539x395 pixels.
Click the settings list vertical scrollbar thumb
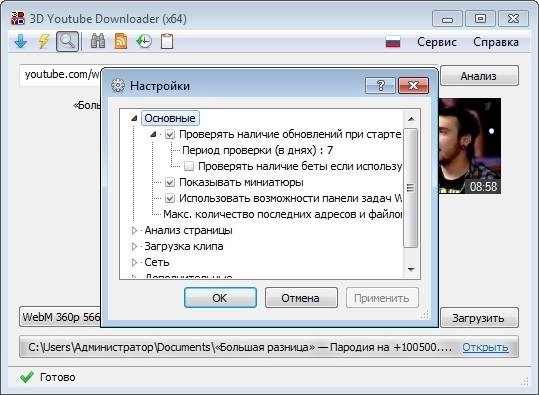click(x=410, y=188)
